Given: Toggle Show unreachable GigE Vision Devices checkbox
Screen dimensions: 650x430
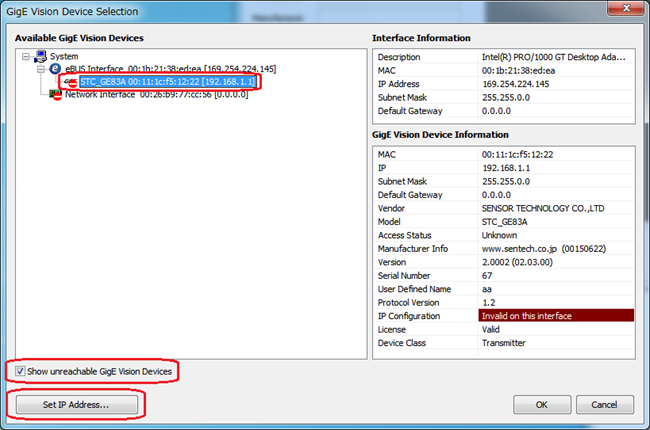Looking at the screenshot, I should tap(22, 371).
